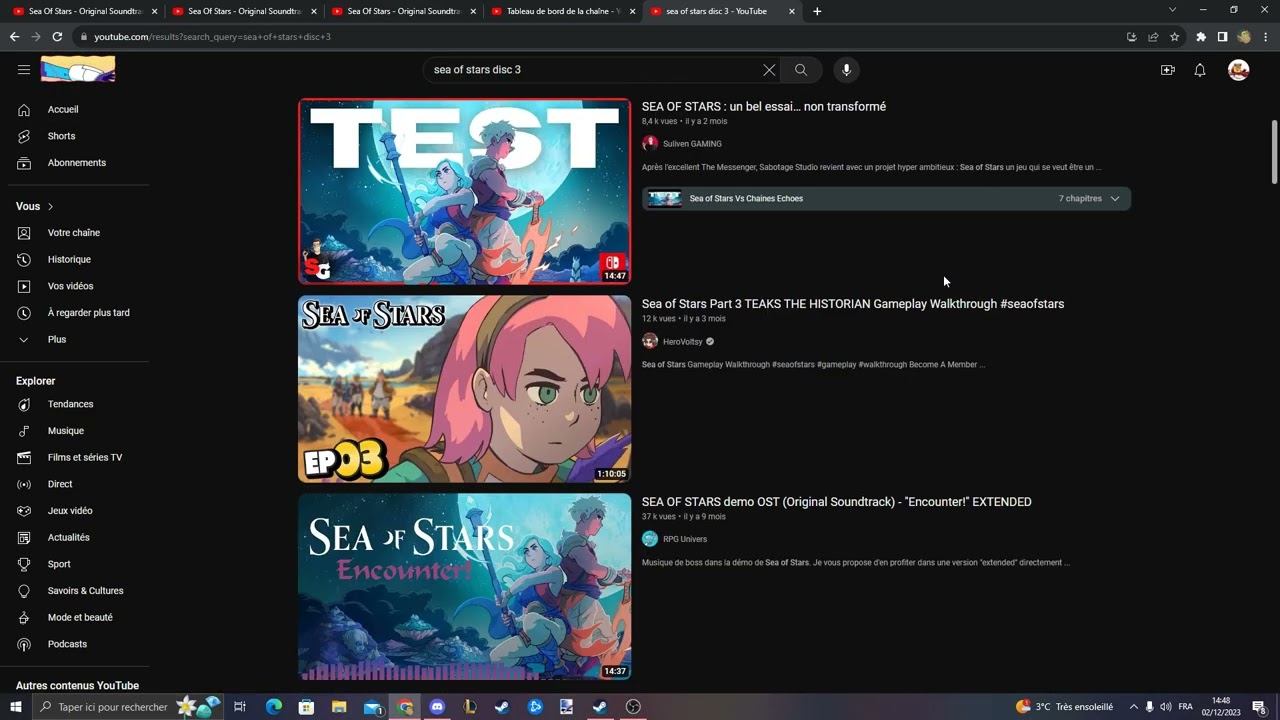The width and height of the screenshot is (1280, 720).
Task: Start voice search with the microphone
Action: tap(846, 70)
